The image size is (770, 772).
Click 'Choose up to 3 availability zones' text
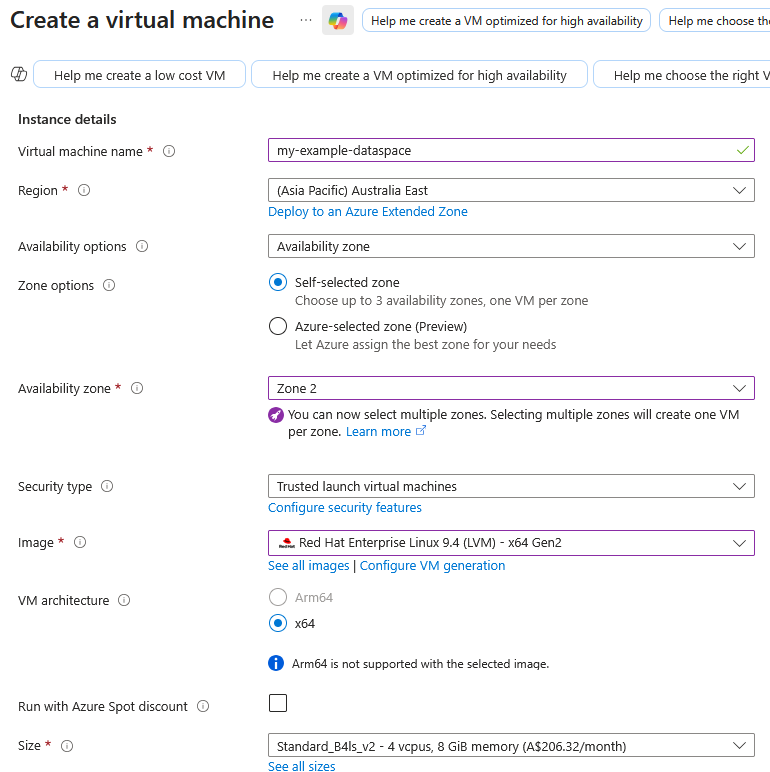[441, 300]
